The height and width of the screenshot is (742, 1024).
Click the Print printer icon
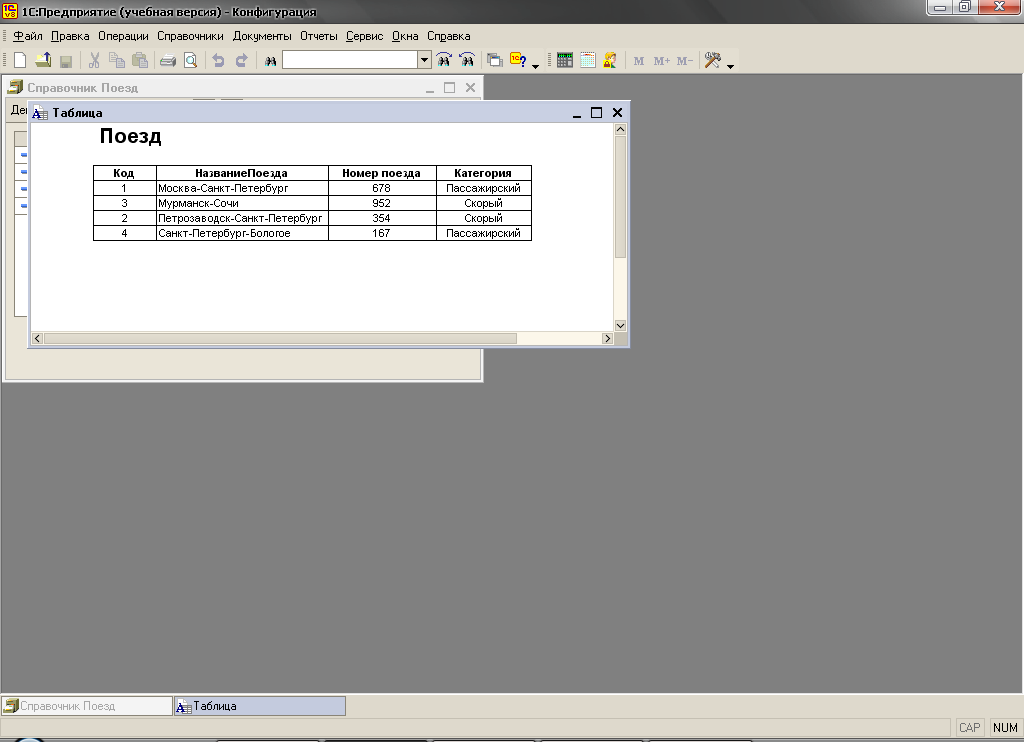click(x=168, y=61)
